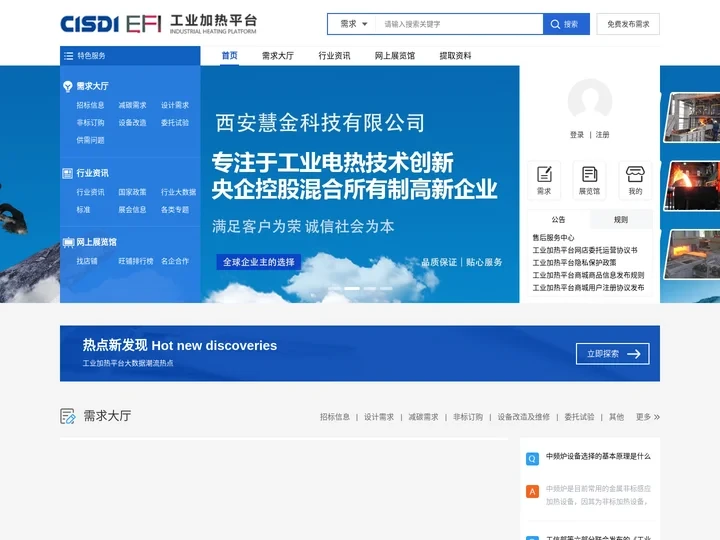Image resolution: width=720 pixels, height=540 pixels.
Task: Click the top factory thumbnail image
Action: tap(692, 117)
